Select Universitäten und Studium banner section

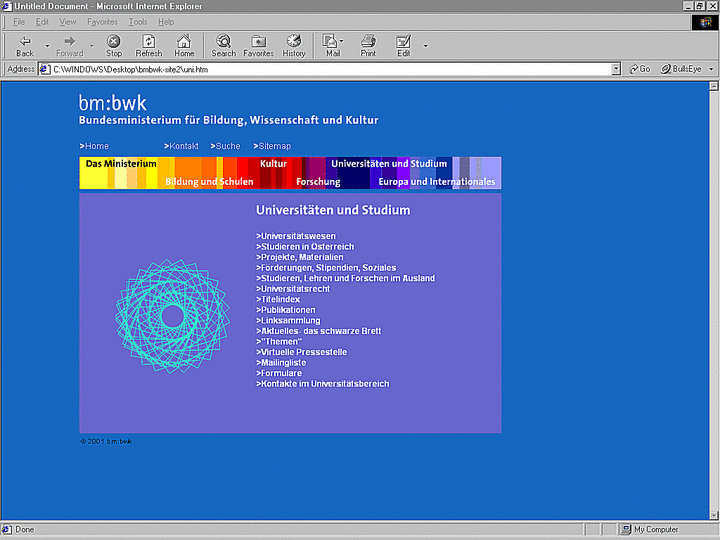(x=389, y=163)
